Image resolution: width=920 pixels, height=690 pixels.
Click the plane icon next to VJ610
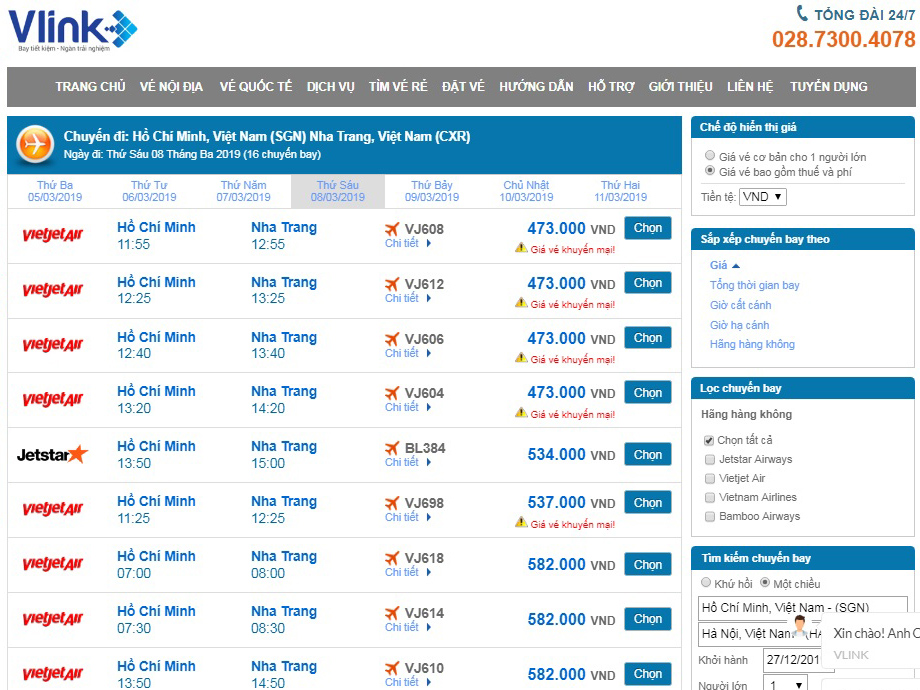pyautogui.click(x=392, y=668)
